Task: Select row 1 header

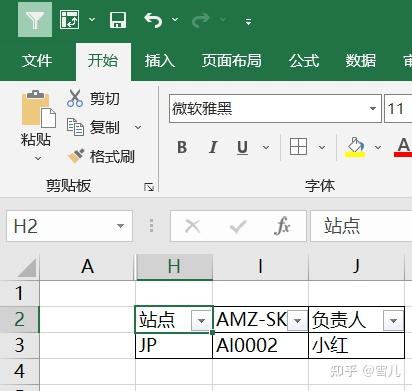Action: 19,293
